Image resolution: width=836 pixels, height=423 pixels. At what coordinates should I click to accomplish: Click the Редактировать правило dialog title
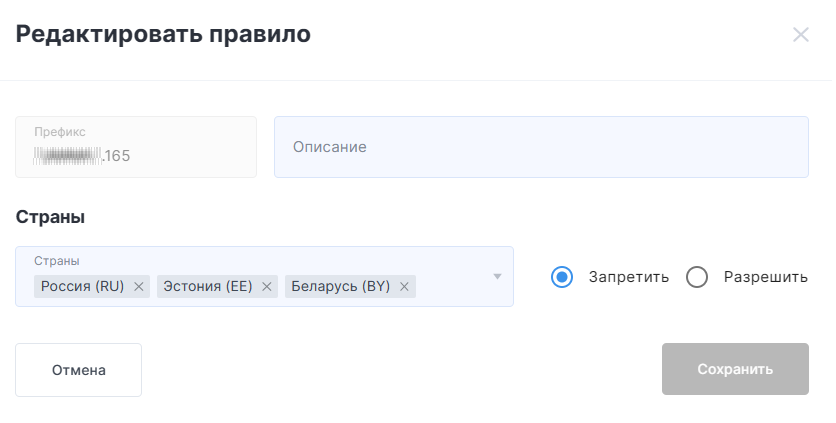pos(163,35)
